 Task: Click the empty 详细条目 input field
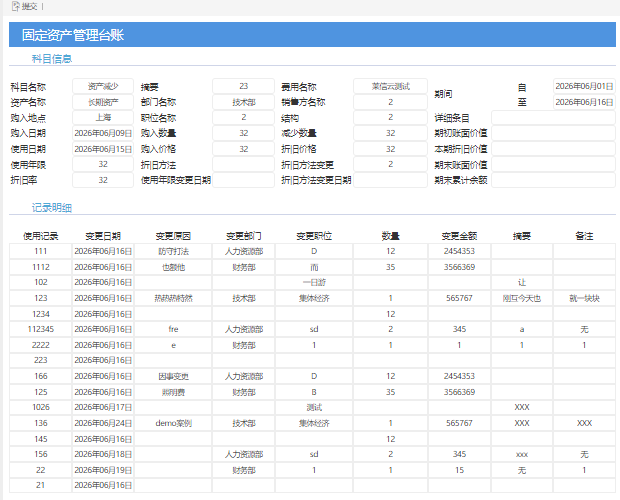pyautogui.click(x=553, y=117)
